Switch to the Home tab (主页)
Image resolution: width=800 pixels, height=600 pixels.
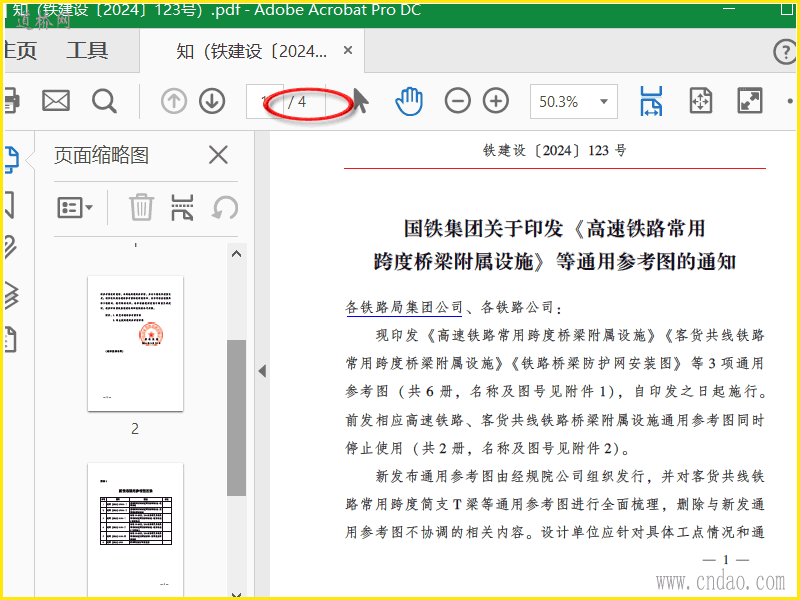(x=20, y=51)
